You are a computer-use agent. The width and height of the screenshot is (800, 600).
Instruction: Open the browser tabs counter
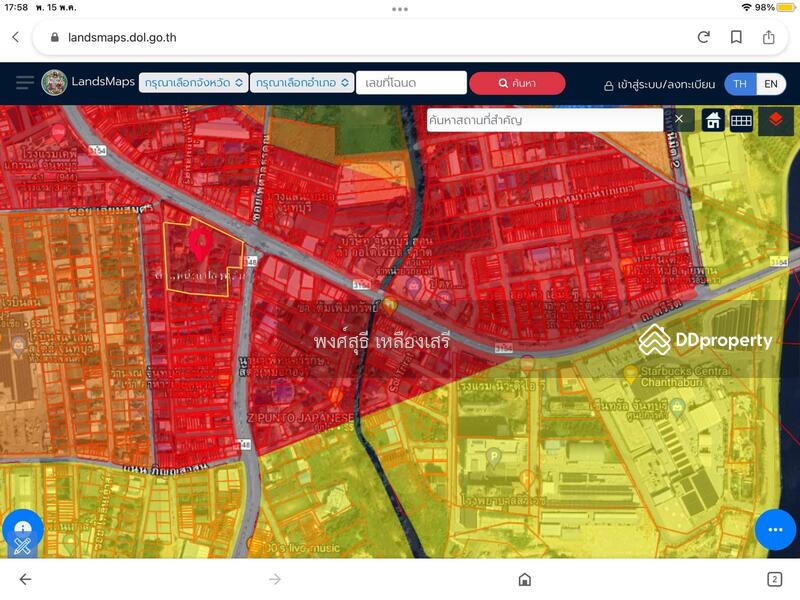774,579
